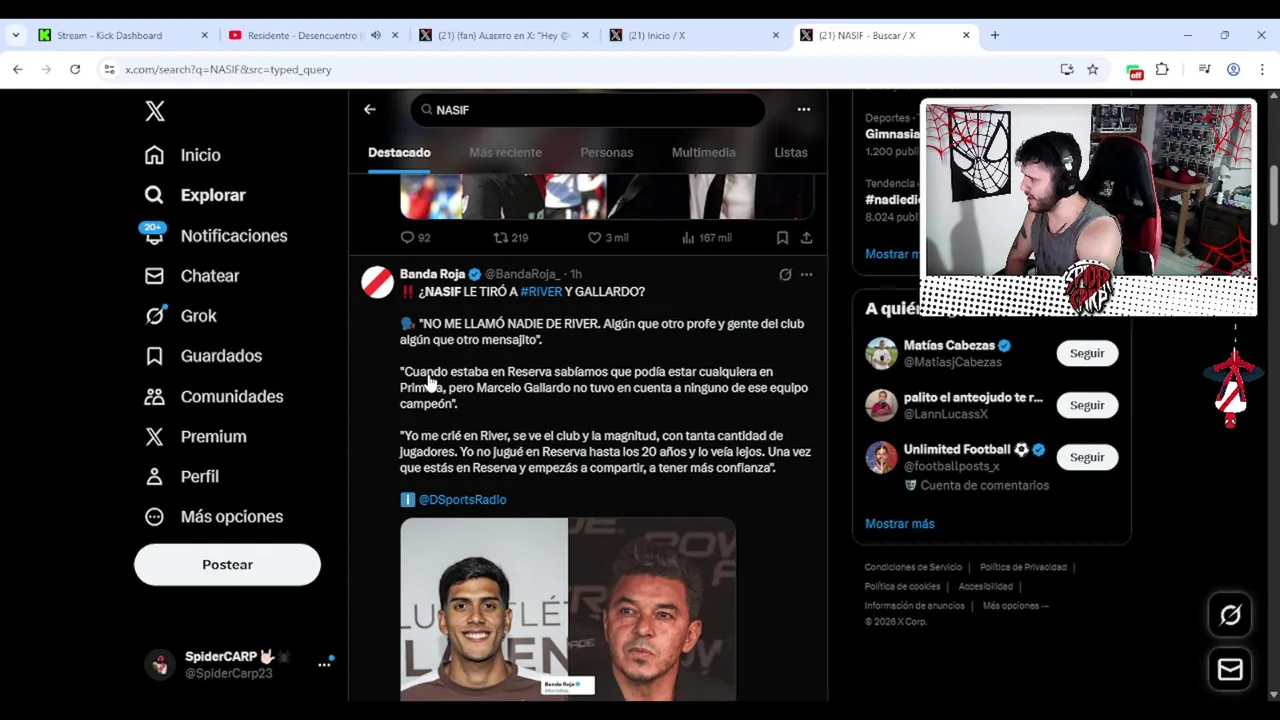This screenshot has width=1280, height=720.
Task: Select the Destacado tab
Action: point(399,152)
